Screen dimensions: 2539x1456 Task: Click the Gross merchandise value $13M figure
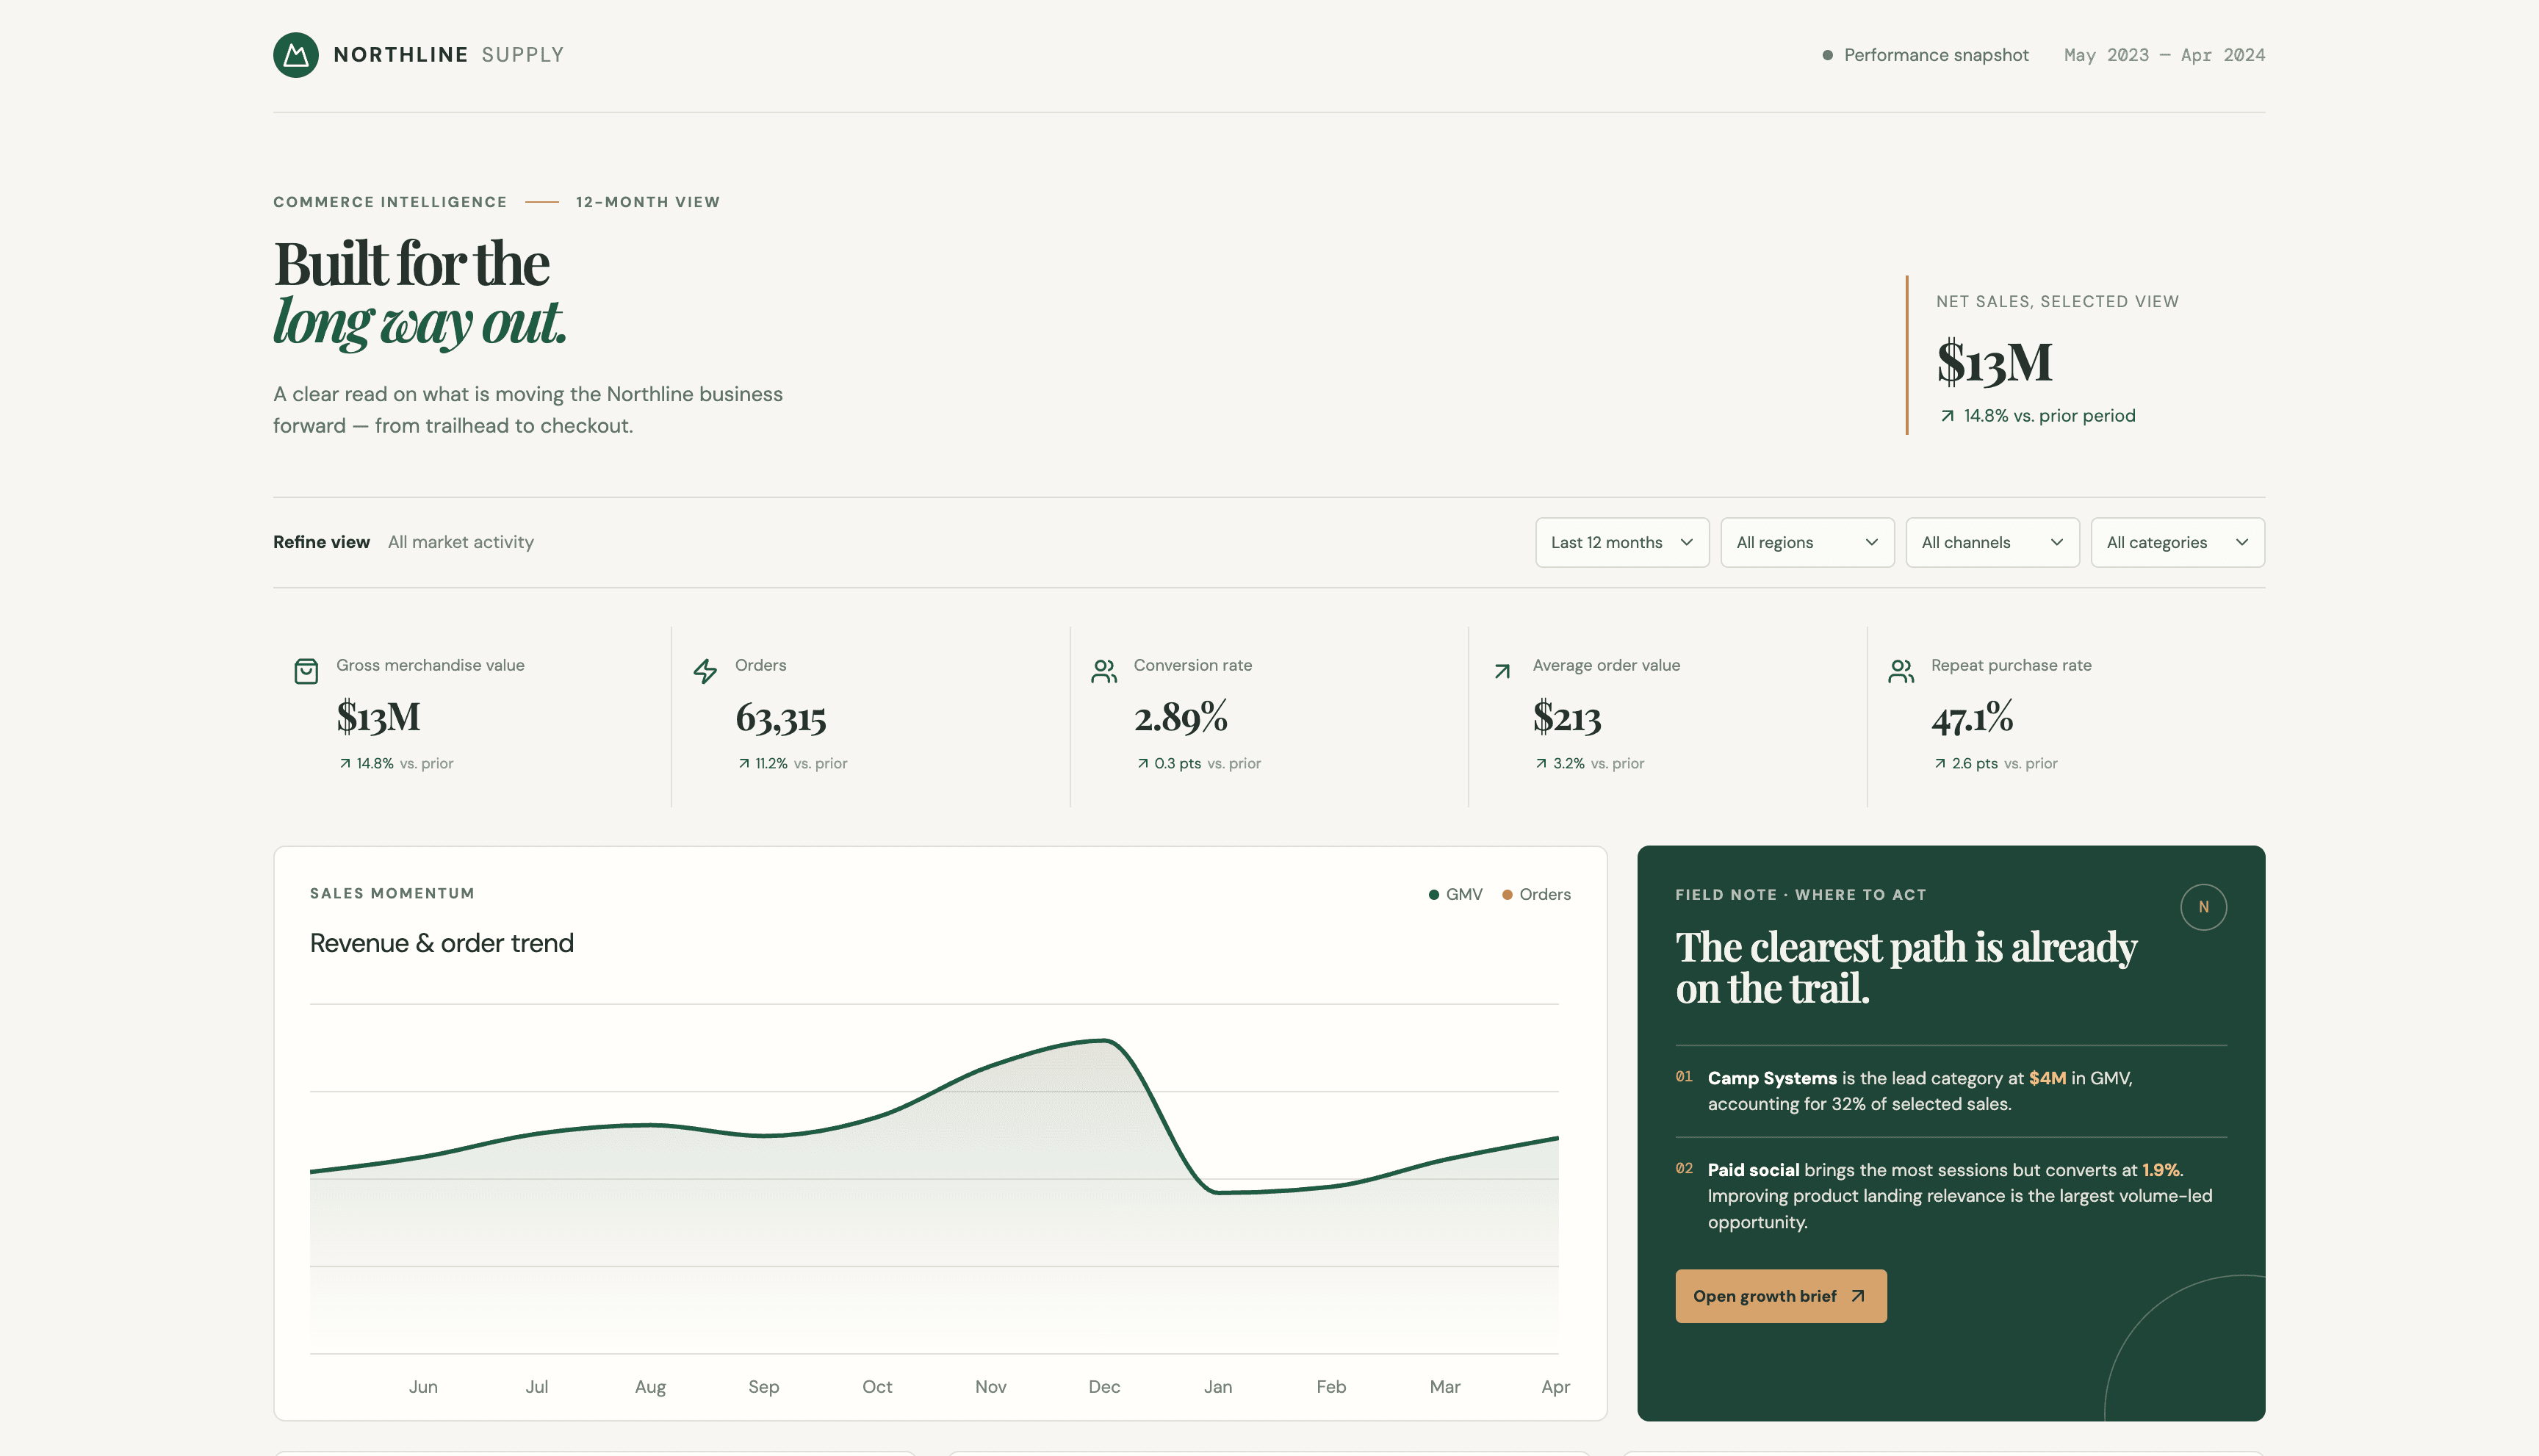[x=378, y=716]
